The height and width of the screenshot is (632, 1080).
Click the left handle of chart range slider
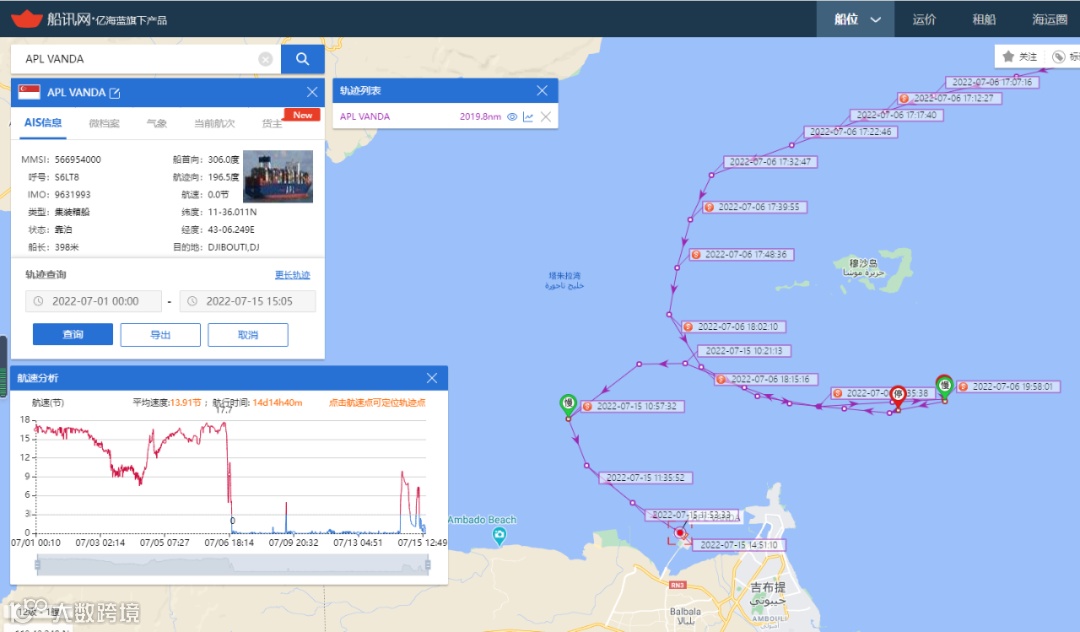tap(38, 565)
